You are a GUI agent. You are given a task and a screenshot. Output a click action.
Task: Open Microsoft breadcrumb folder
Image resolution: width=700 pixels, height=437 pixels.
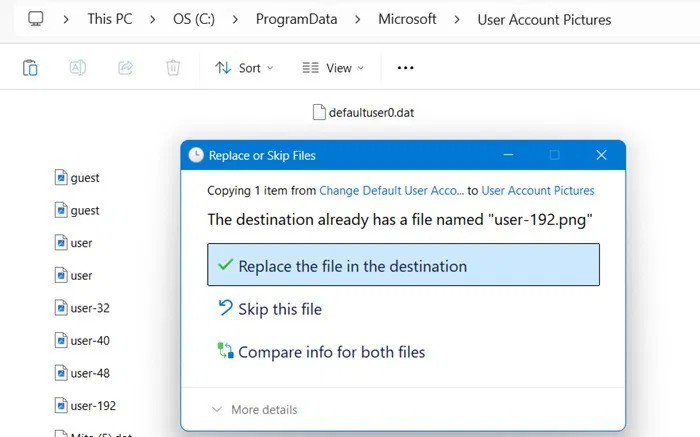[407, 19]
